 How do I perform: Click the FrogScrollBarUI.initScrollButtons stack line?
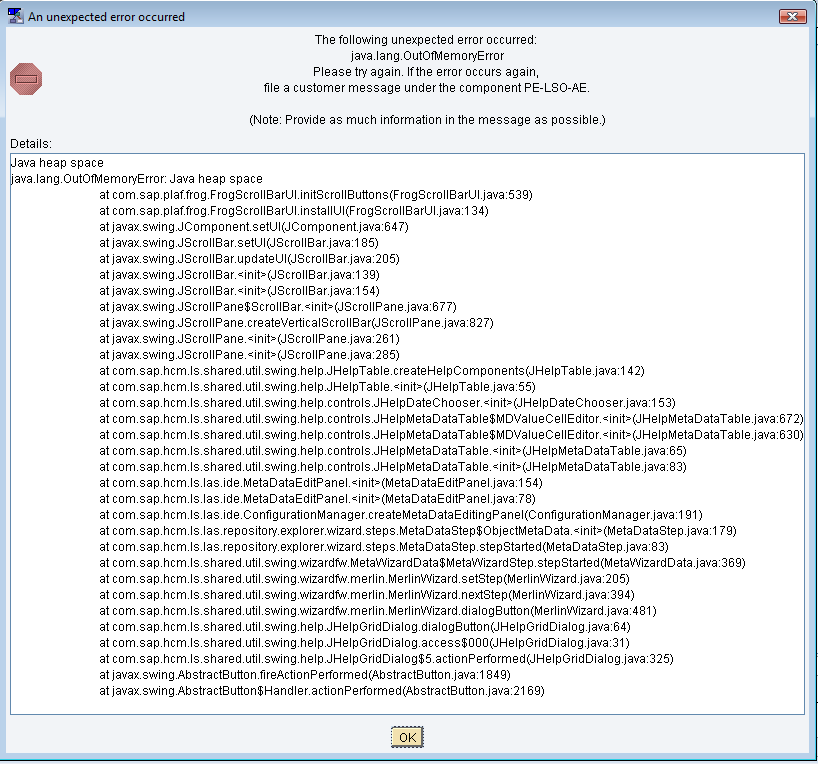tap(316, 195)
